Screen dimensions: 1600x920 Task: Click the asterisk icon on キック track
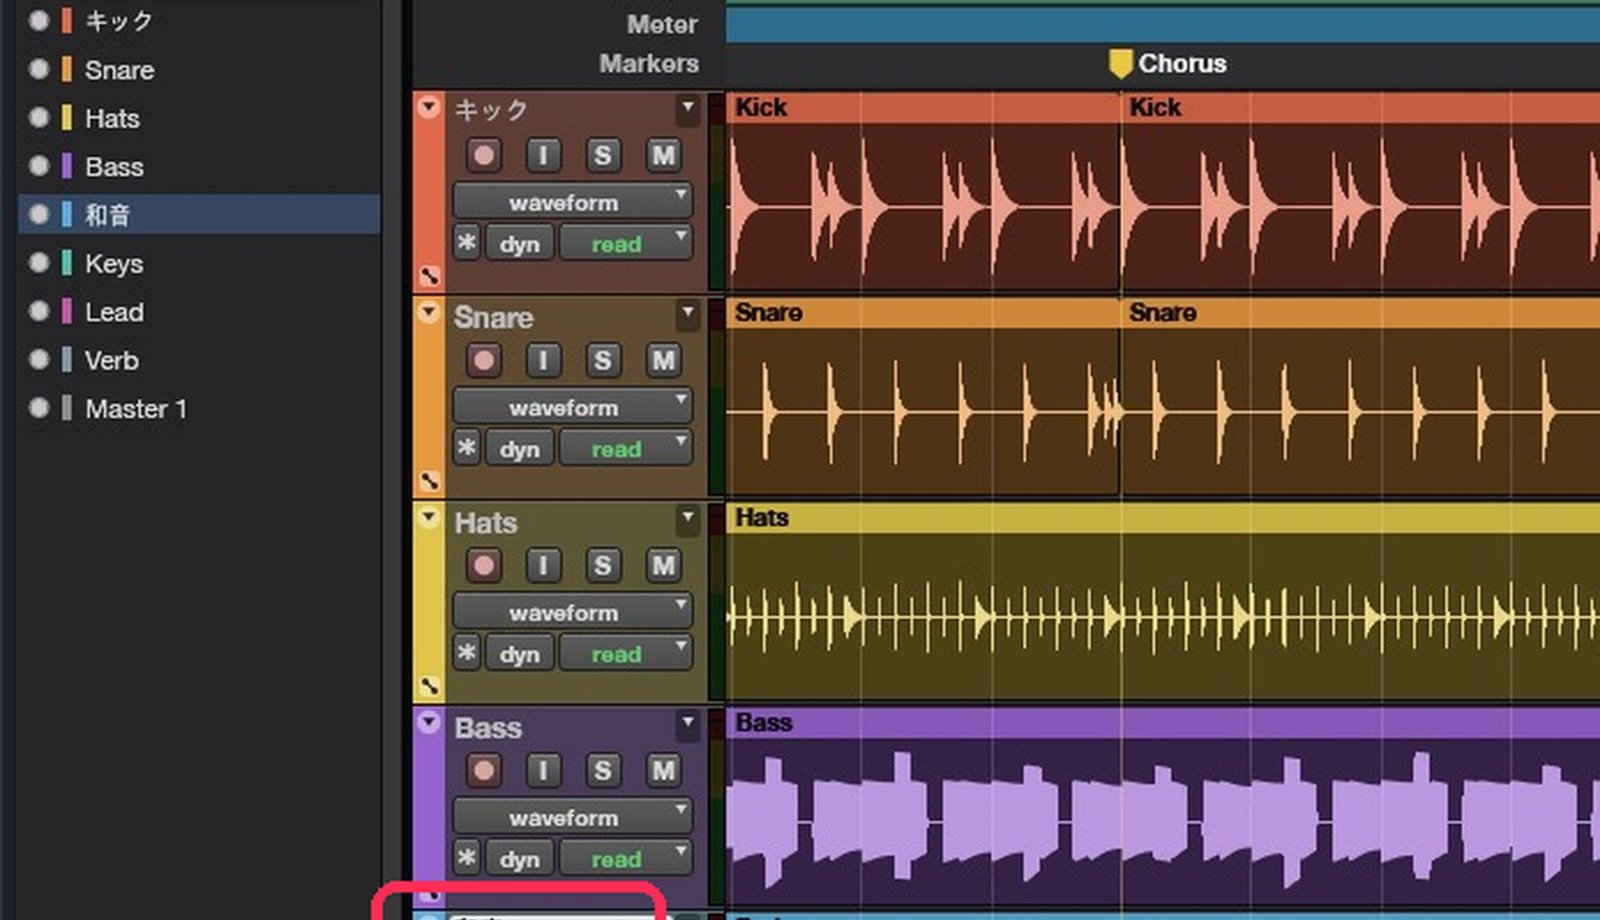[x=467, y=243]
